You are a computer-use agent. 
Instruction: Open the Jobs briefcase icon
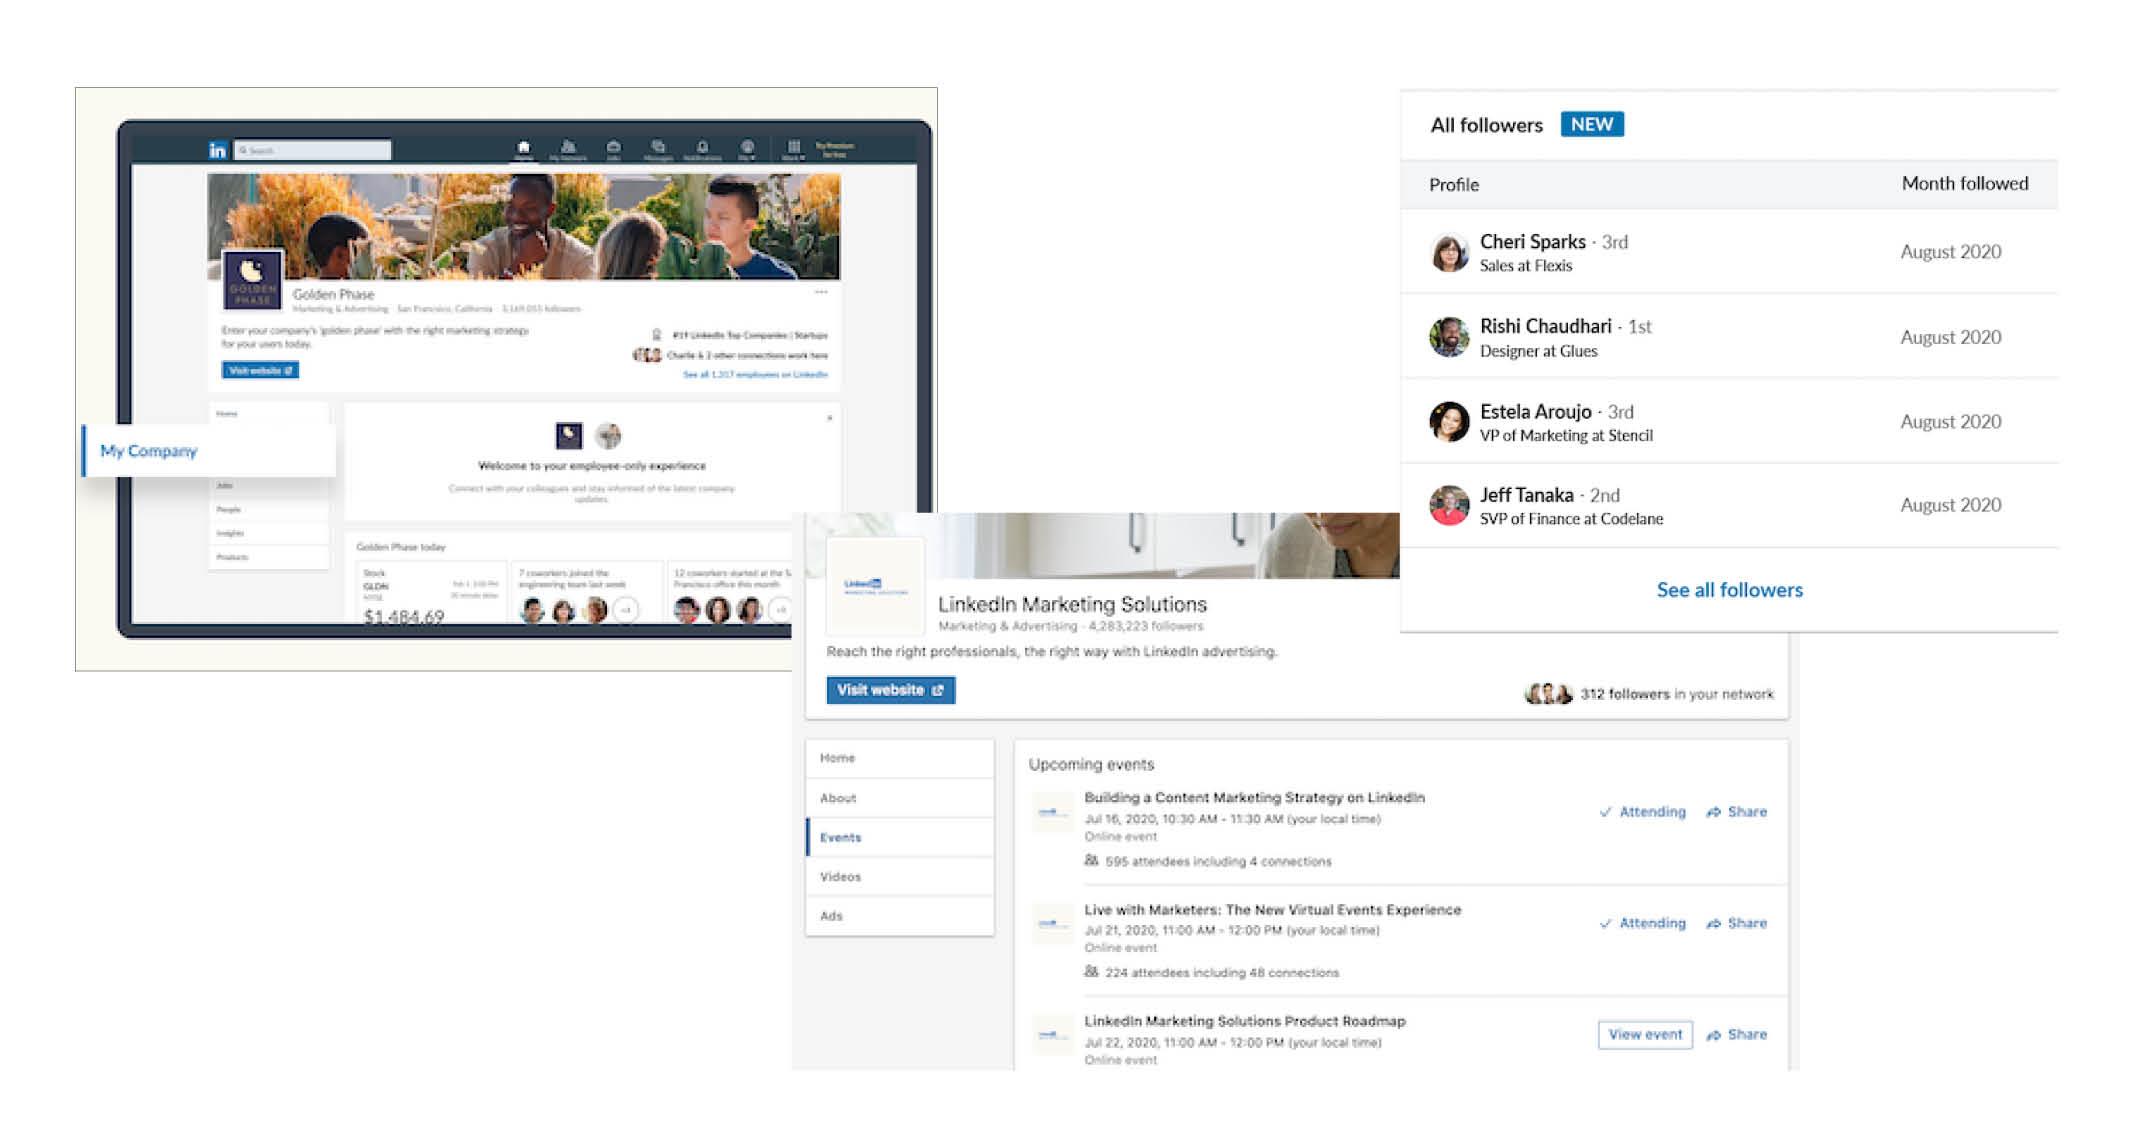tap(613, 148)
